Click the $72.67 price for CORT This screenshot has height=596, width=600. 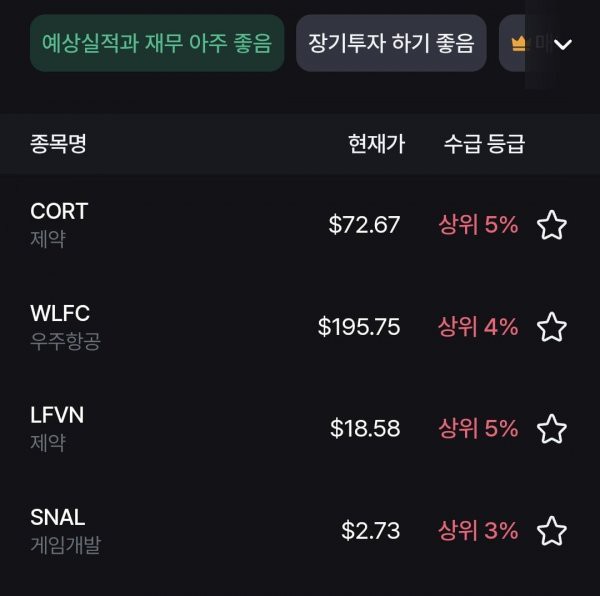364,225
